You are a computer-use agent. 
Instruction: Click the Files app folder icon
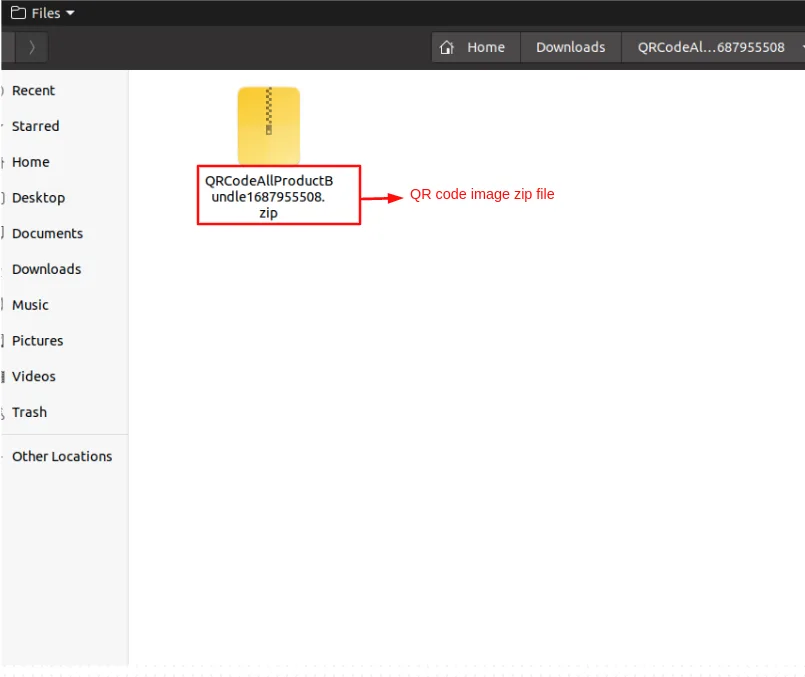[18, 13]
